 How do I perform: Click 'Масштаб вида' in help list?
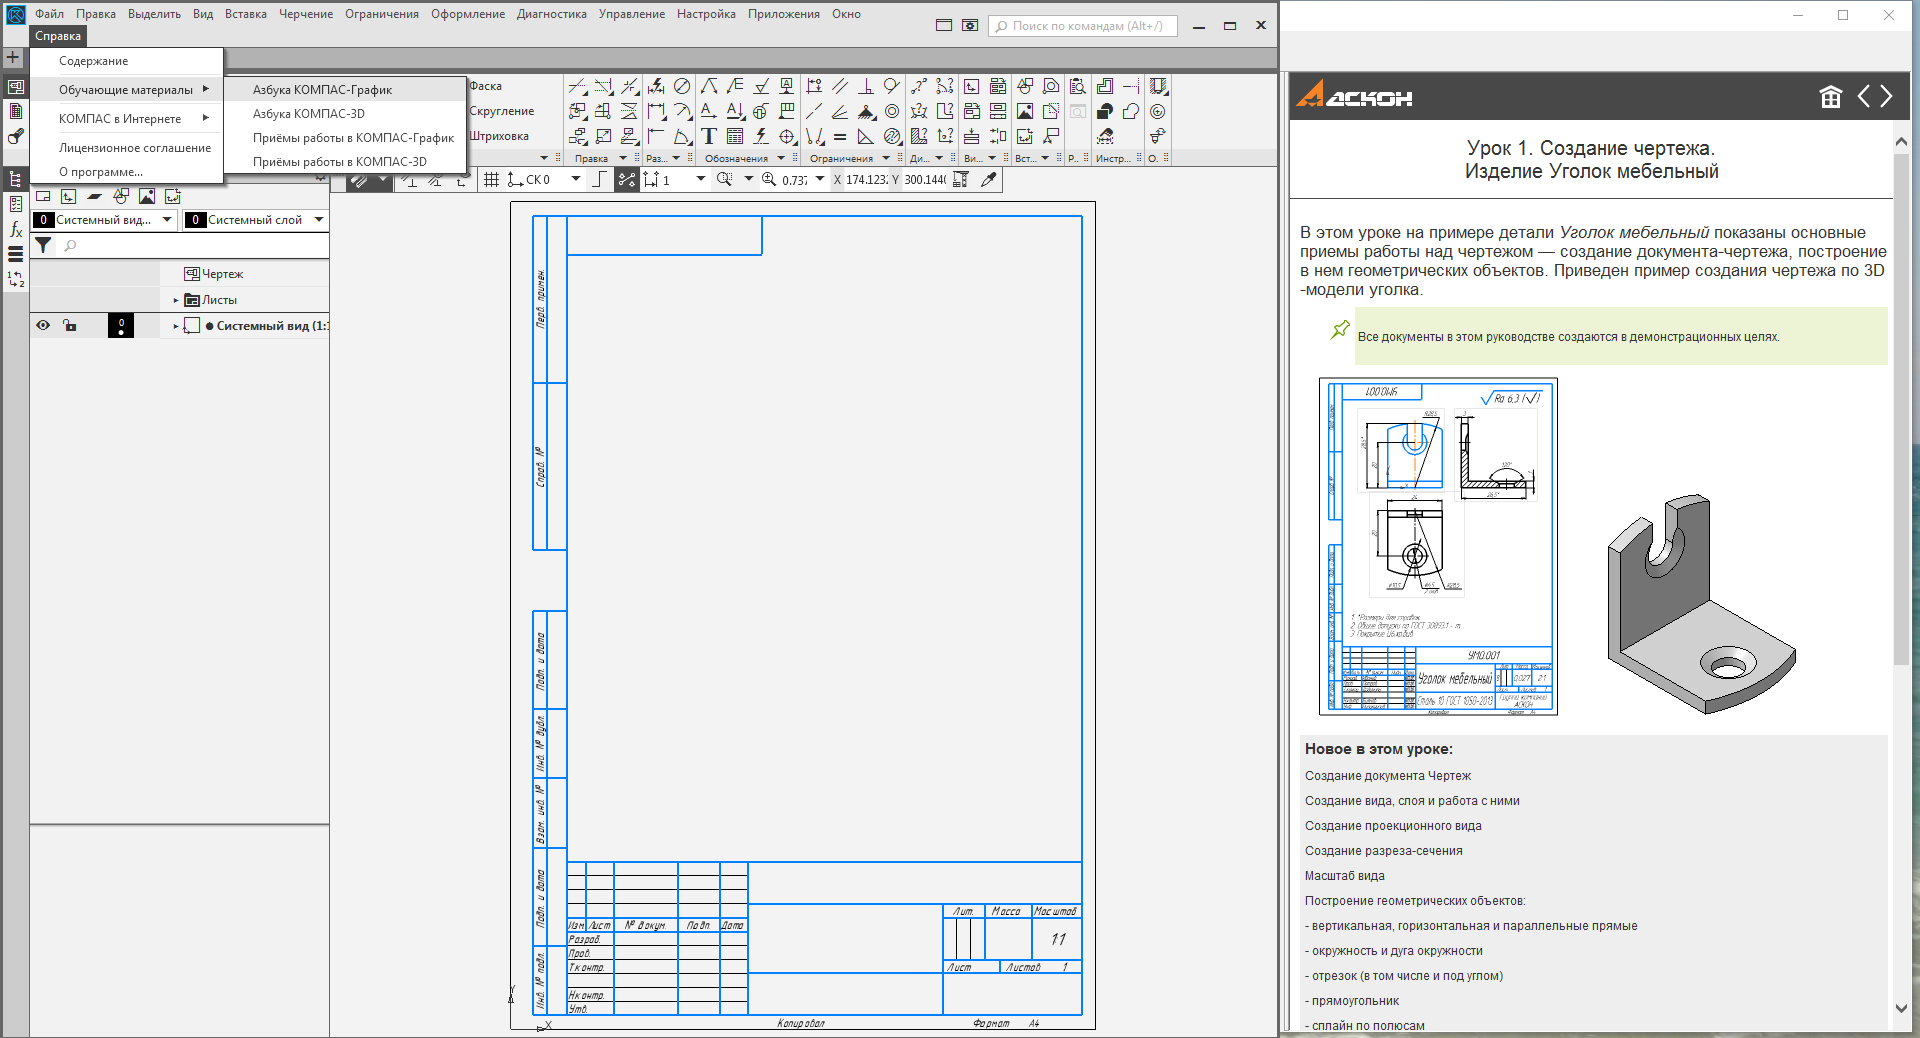1345,876
